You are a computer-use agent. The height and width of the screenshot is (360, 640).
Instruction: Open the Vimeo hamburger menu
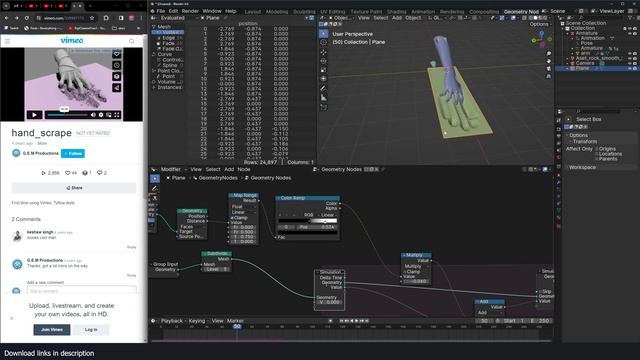coord(7,41)
